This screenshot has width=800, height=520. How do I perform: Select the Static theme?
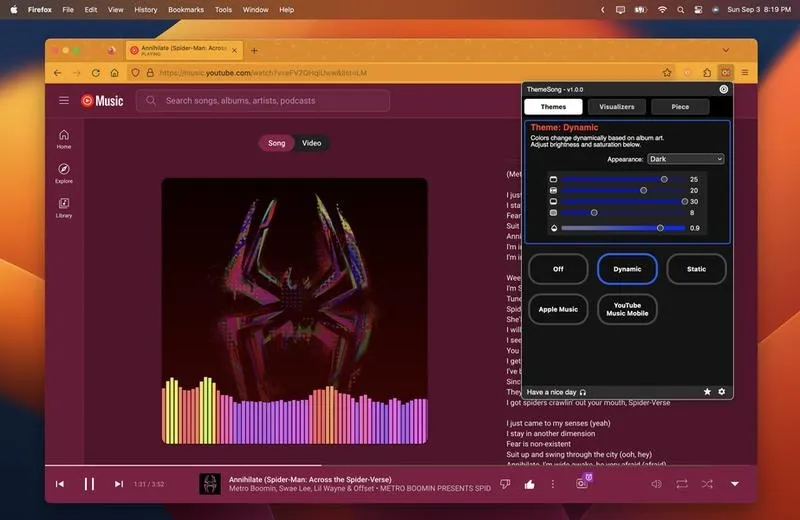(696, 269)
